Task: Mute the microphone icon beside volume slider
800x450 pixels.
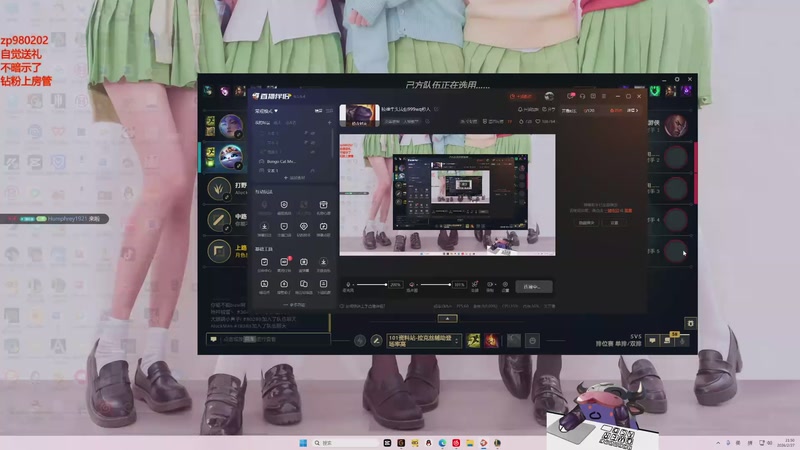Action: (x=348, y=284)
